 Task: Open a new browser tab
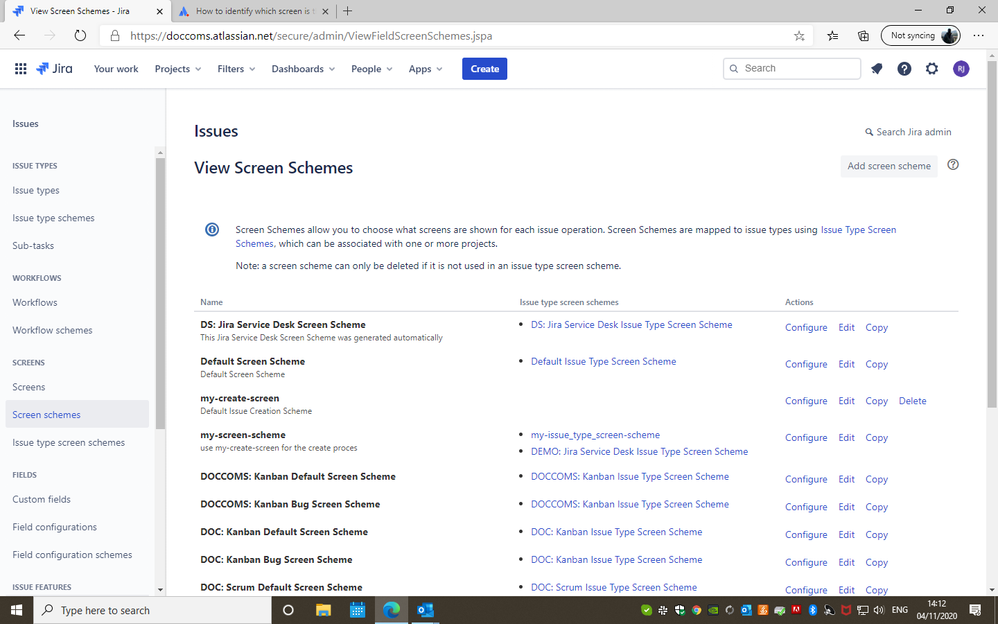point(348,11)
